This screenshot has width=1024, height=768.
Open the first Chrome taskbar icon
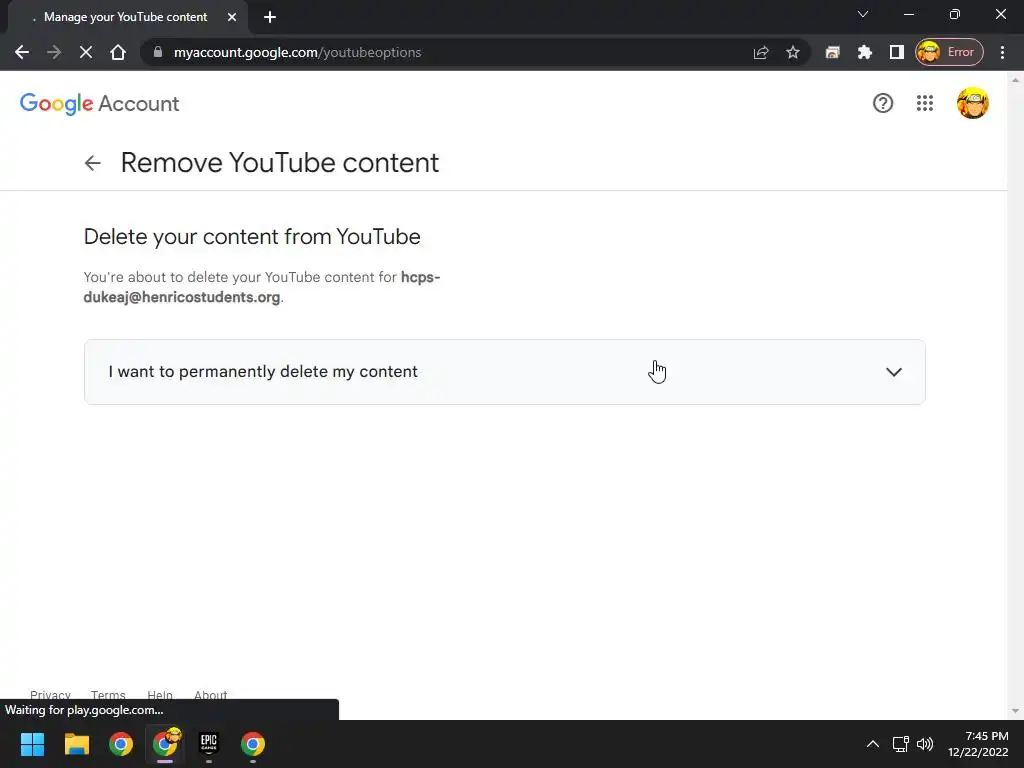tap(121, 744)
